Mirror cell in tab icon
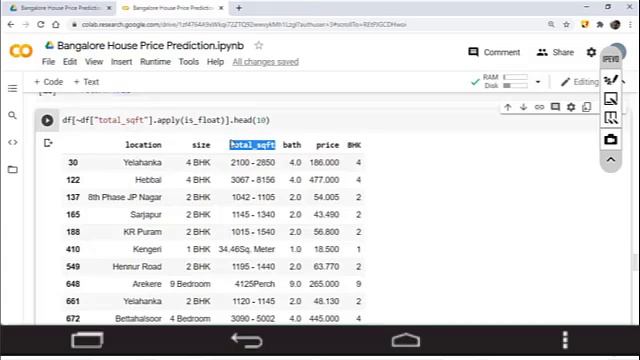This screenshot has height=360, width=640. [587, 107]
